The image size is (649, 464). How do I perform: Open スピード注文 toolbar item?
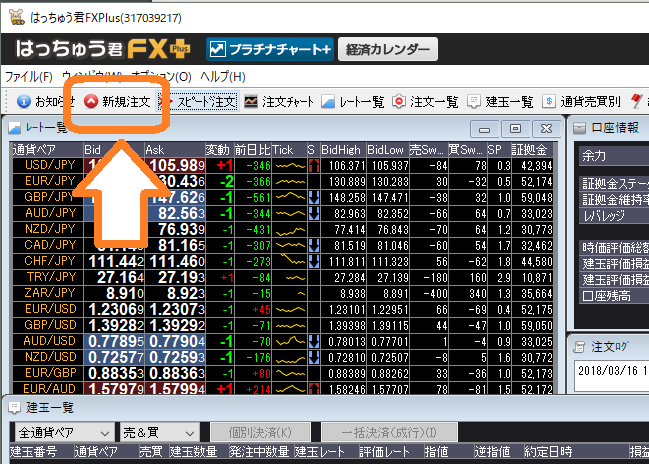tap(198, 101)
